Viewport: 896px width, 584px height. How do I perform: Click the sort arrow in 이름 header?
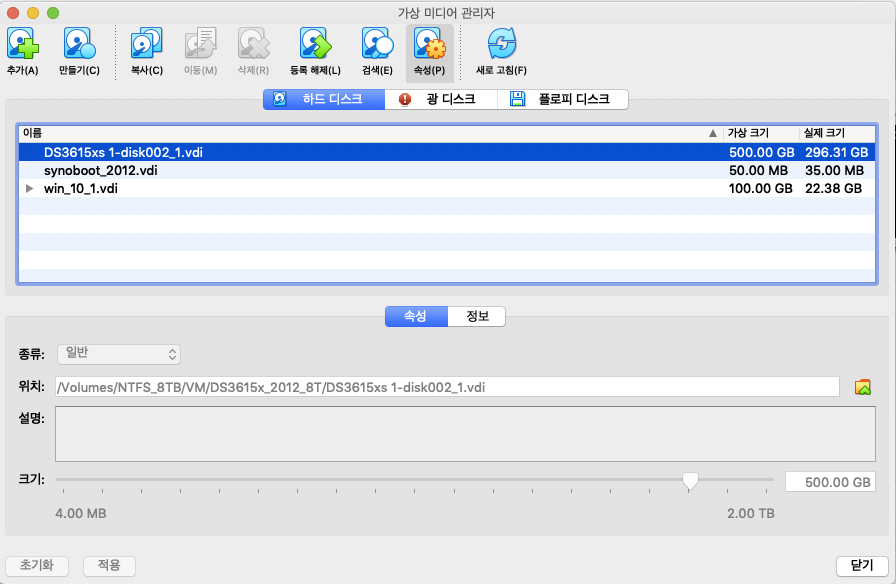(713, 133)
